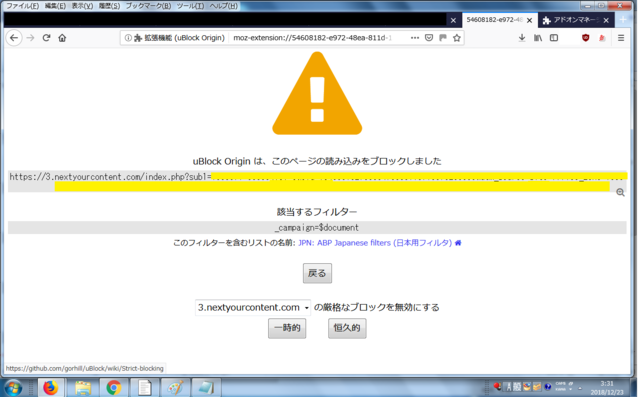Click the 恒久的 button
640x397 pixels.
coord(347,328)
